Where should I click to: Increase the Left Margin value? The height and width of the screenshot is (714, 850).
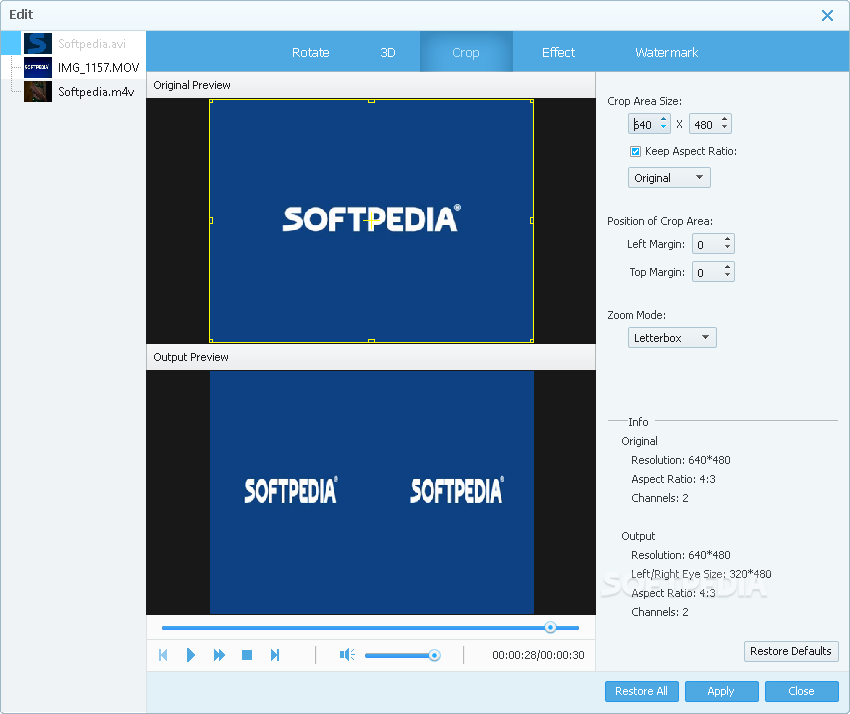pyautogui.click(x=727, y=239)
